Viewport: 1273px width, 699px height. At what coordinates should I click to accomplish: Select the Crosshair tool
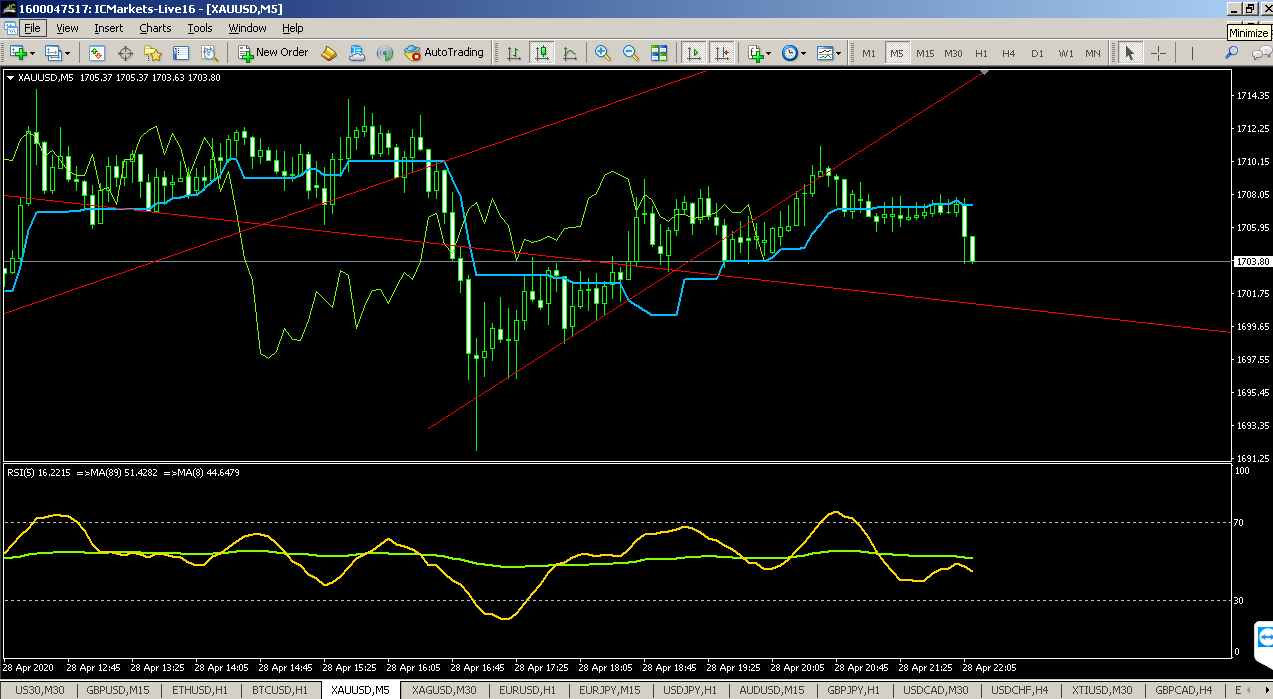(1159, 53)
